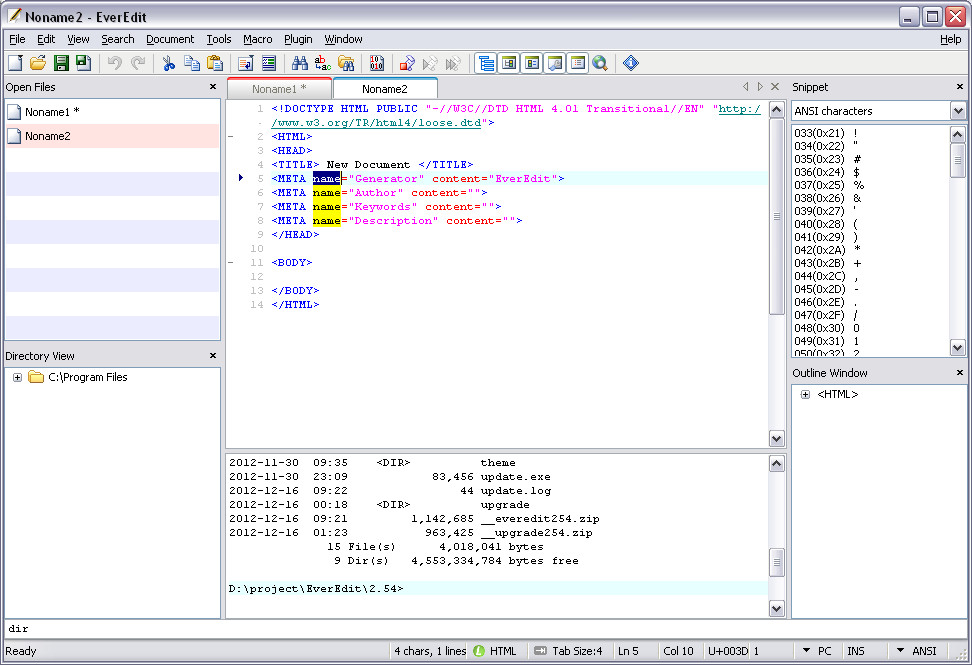Image resolution: width=972 pixels, height=665 pixels.
Task: Open Find with the binoculars icon
Action: tap(299, 64)
